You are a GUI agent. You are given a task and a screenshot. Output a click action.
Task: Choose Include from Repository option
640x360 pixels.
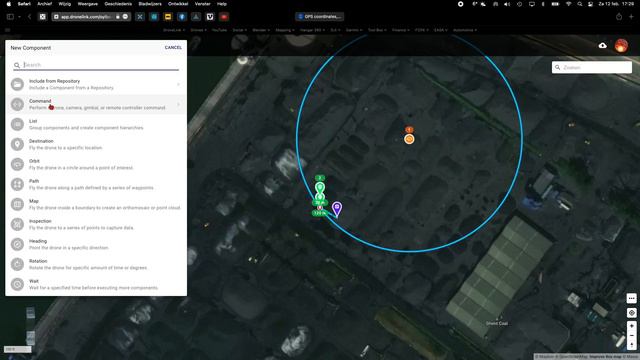(96, 84)
